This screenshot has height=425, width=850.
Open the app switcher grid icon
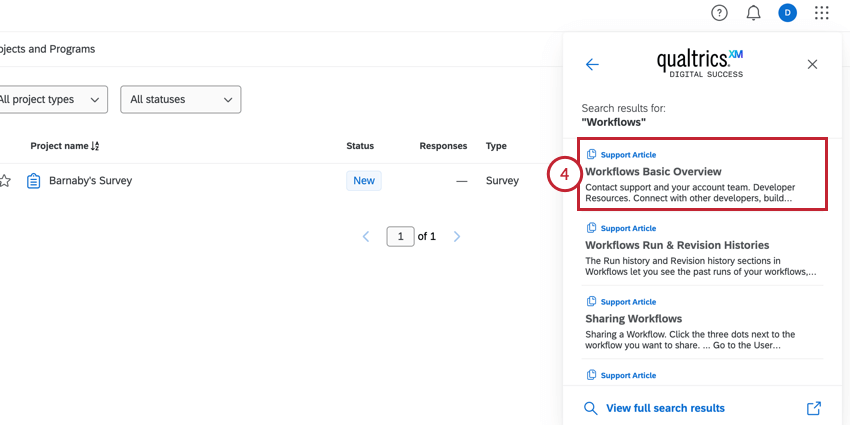822,13
